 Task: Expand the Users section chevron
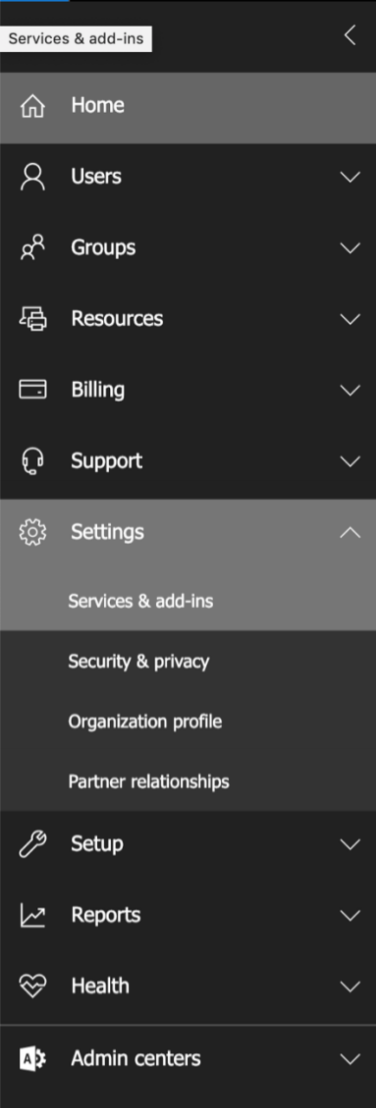350,177
